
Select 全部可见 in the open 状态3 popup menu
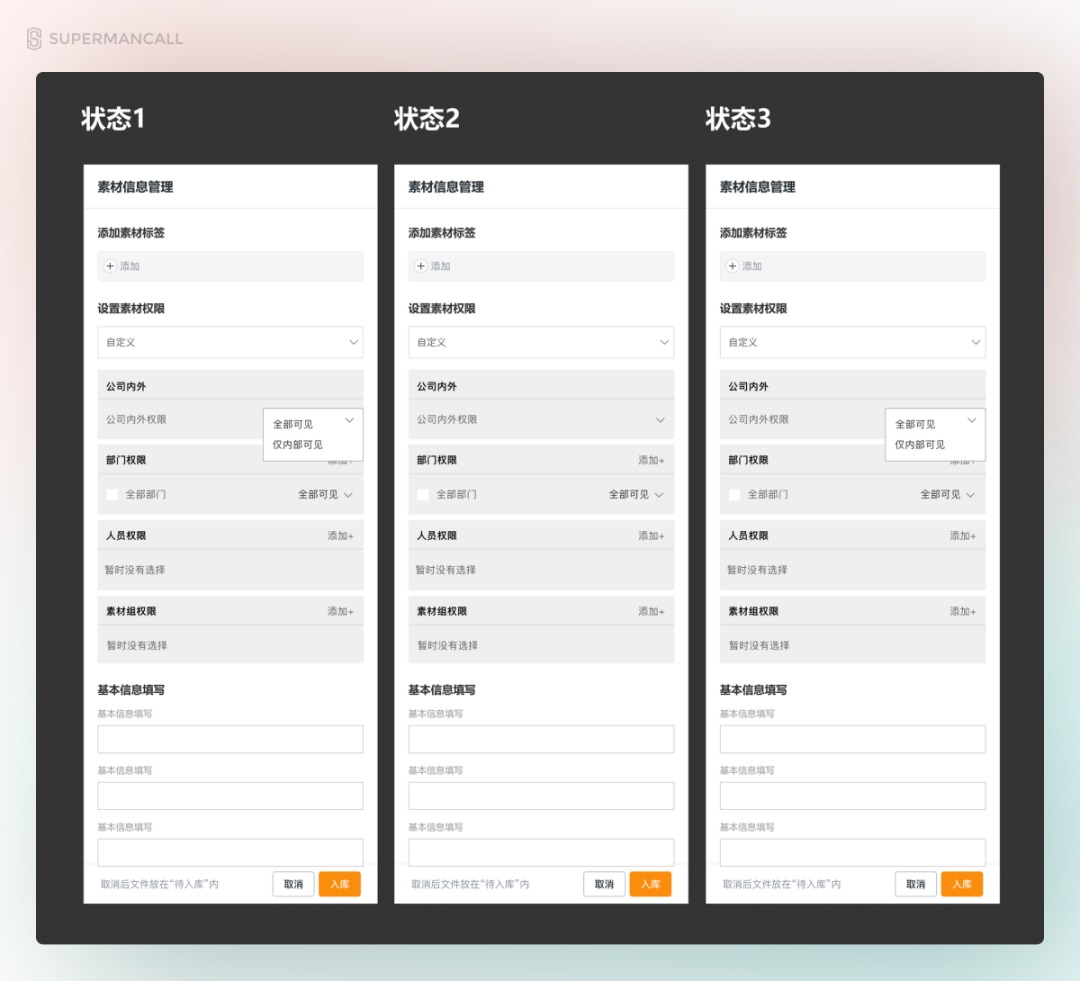[915, 424]
